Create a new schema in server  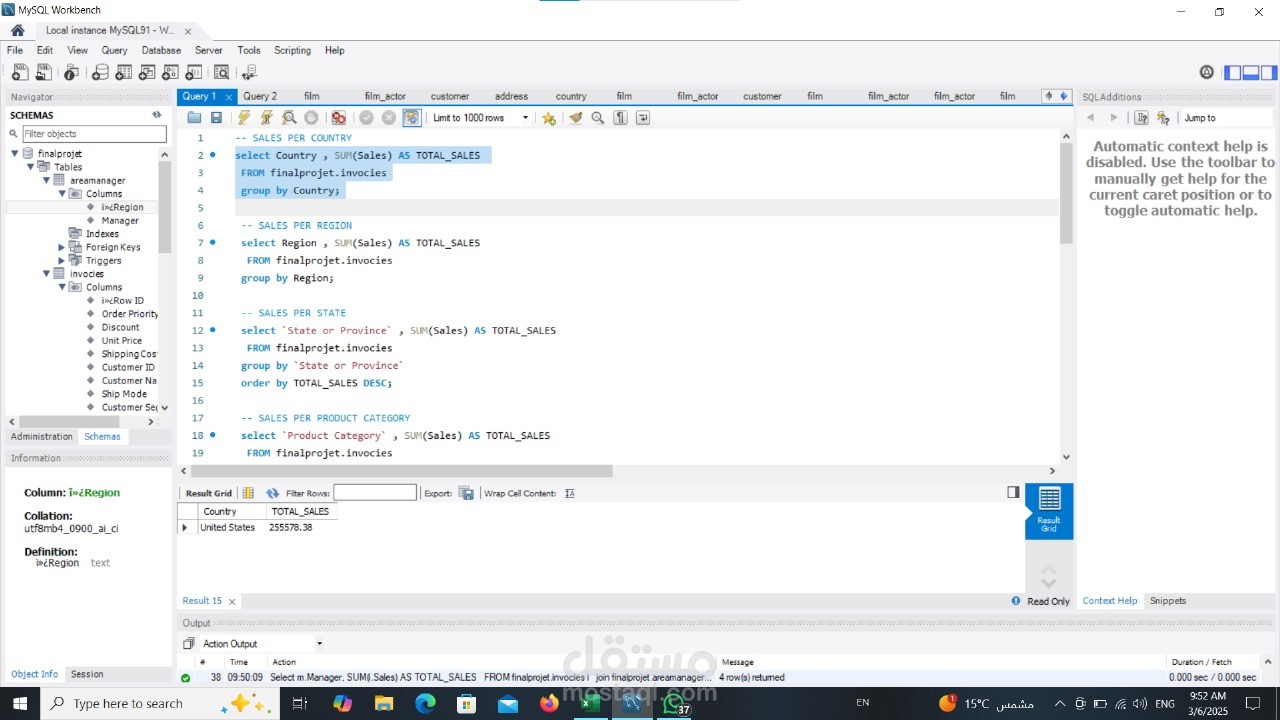point(100,72)
